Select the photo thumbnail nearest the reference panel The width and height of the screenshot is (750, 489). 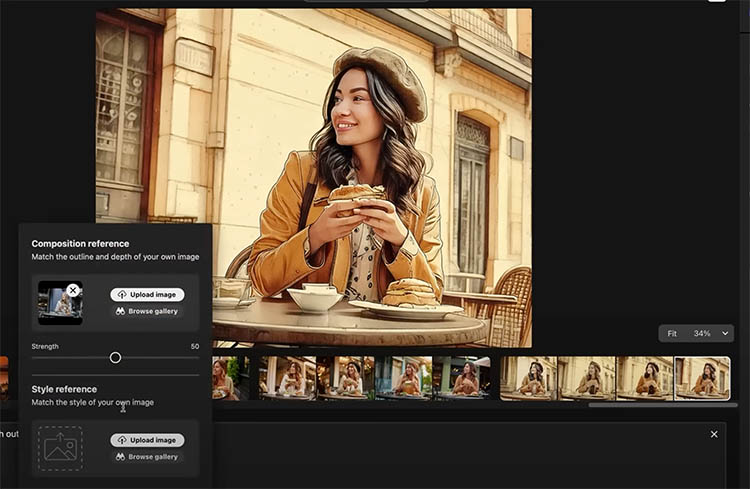(230, 378)
